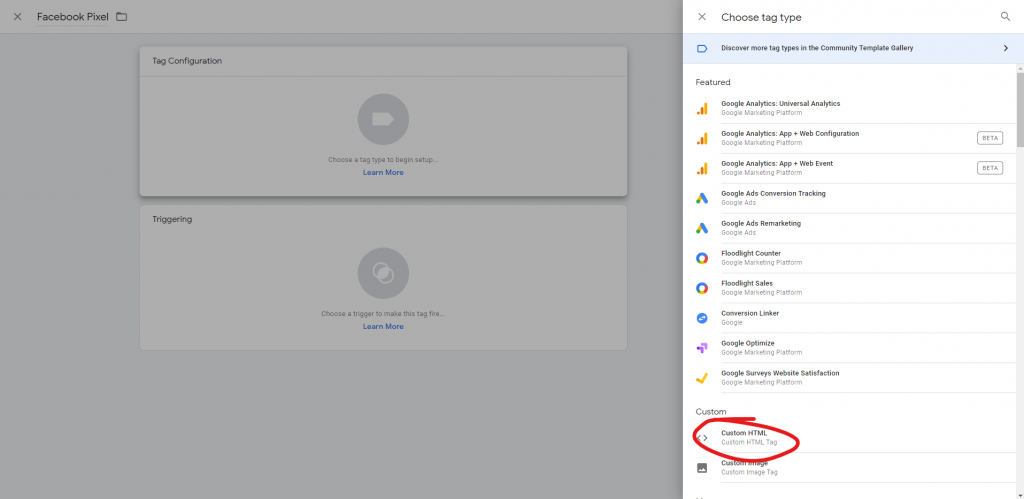
Task: Click scrollbar up arrow in tag panel
Action: pyautogui.click(x=1019, y=68)
